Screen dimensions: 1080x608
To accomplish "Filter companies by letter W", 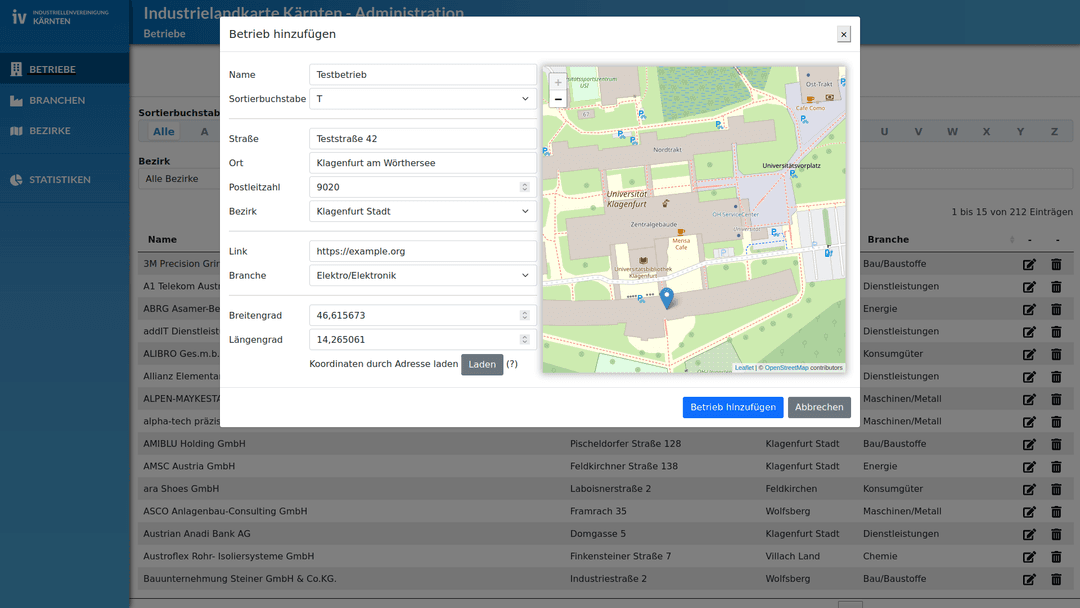I will [952, 132].
